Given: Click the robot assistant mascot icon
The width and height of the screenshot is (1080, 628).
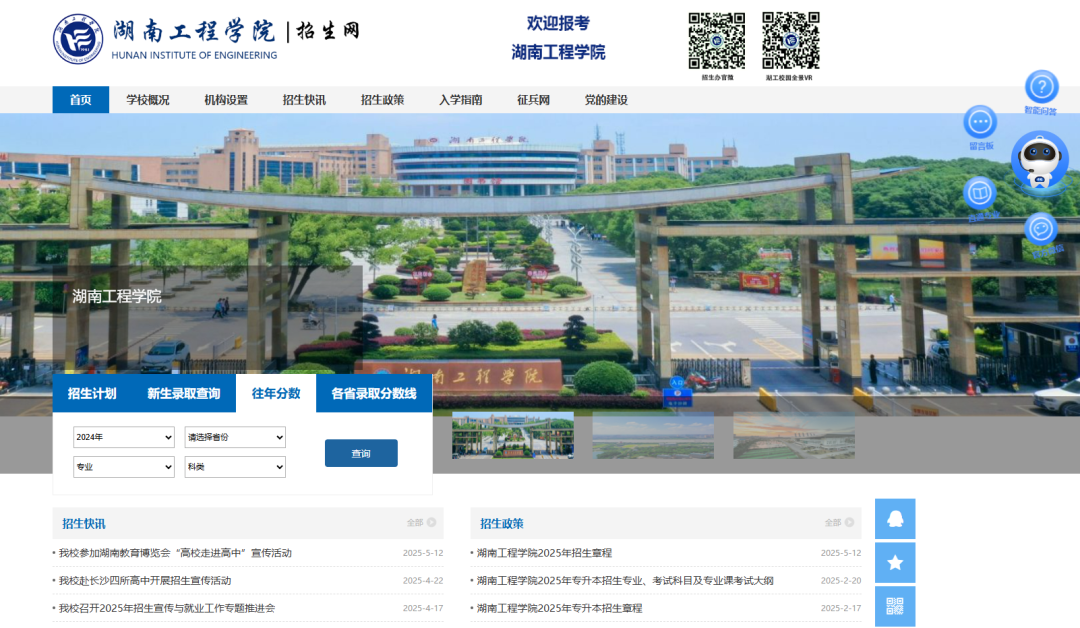Looking at the screenshot, I should click(1040, 160).
